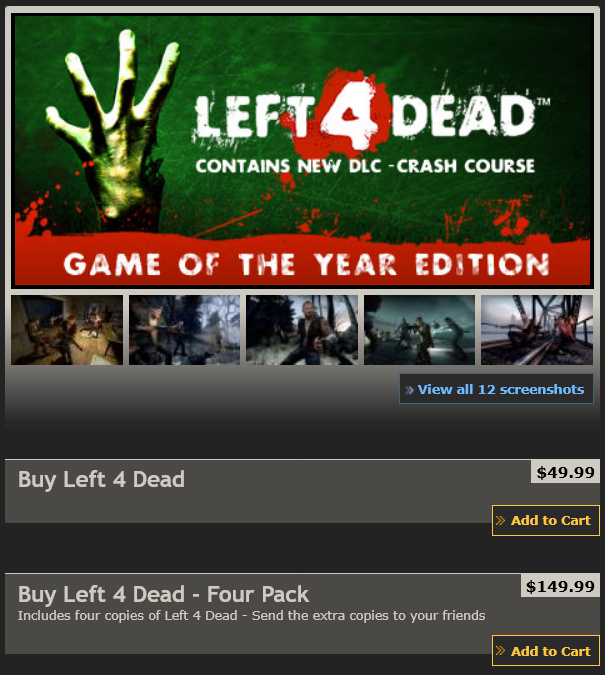Open the third thumbnail showing the bearded survivor
605x675 pixels.
click(302, 330)
